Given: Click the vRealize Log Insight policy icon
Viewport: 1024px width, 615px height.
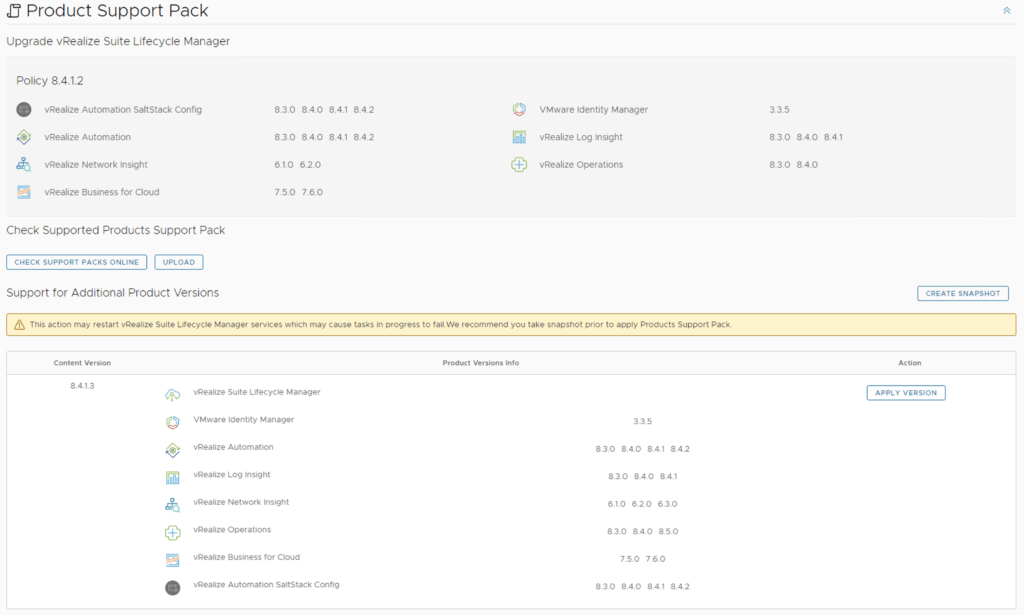Looking at the screenshot, I should pos(519,137).
